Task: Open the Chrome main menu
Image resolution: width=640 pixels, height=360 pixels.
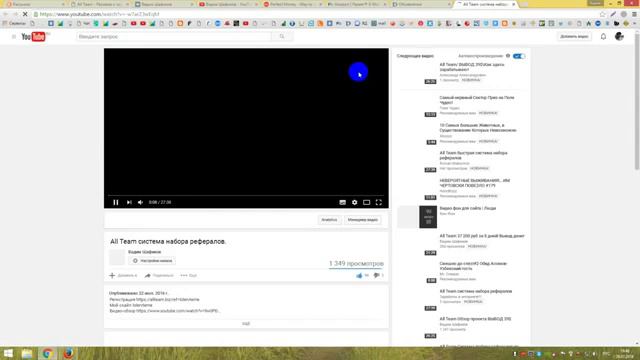Action: point(634,14)
